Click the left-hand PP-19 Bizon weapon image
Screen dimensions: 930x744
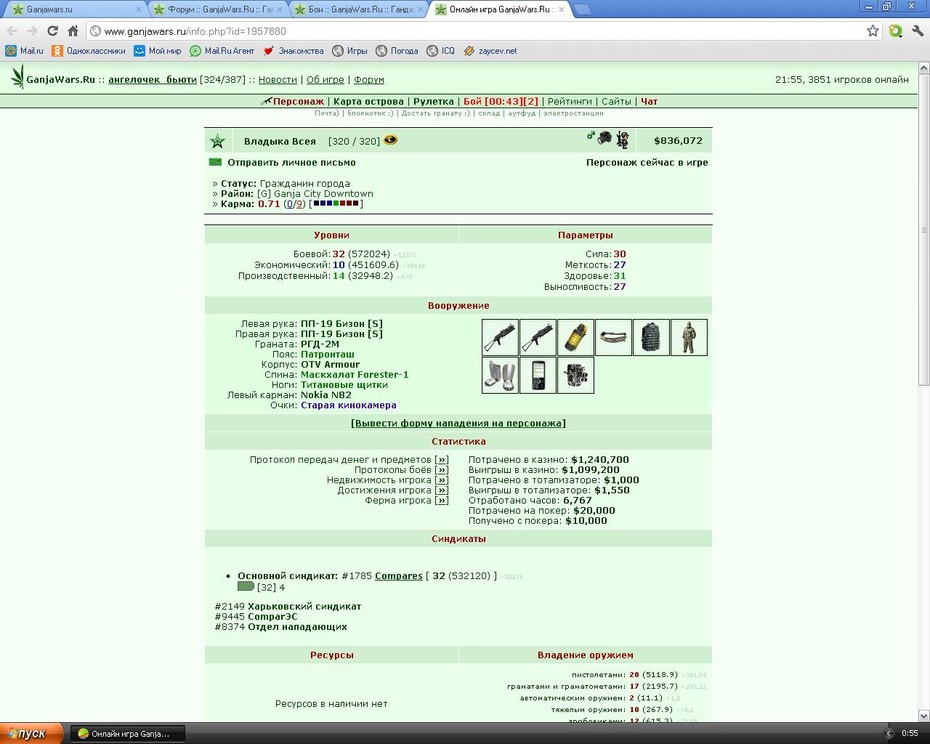click(499, 337)
